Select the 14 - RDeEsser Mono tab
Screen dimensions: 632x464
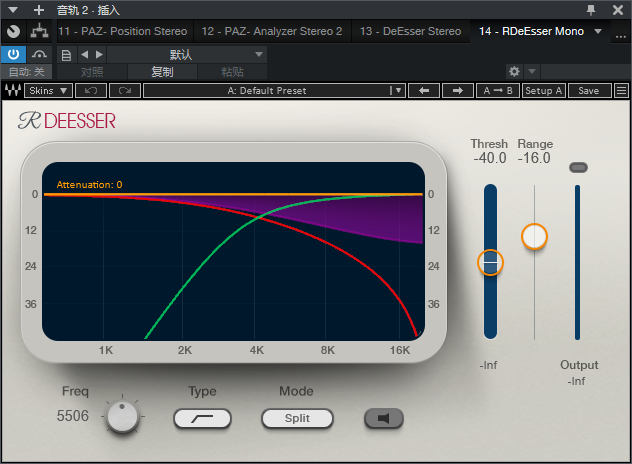pyautogui.click(x=531, y=31)
